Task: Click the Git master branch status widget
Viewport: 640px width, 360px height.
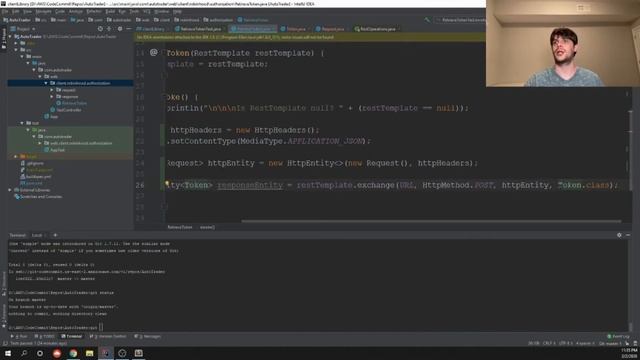Action: 610,344
